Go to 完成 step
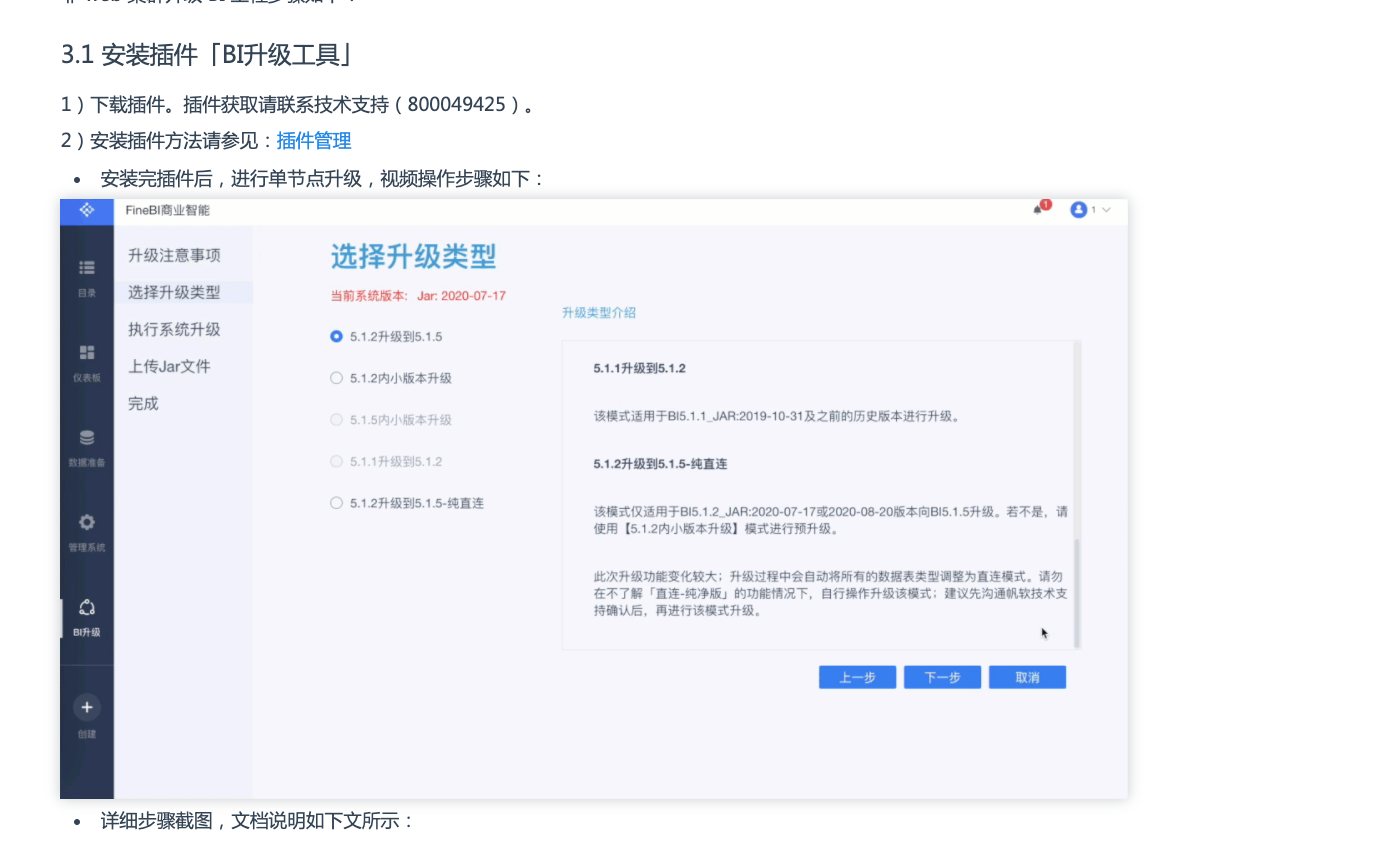This screenshot has width=1376, height=846. coord(143,404)
